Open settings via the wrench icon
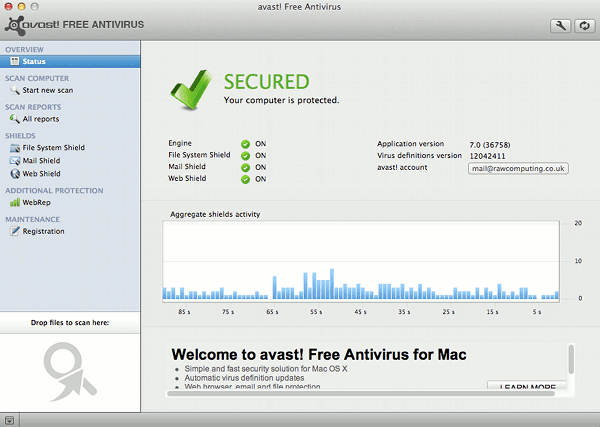 tap(561, 26)
